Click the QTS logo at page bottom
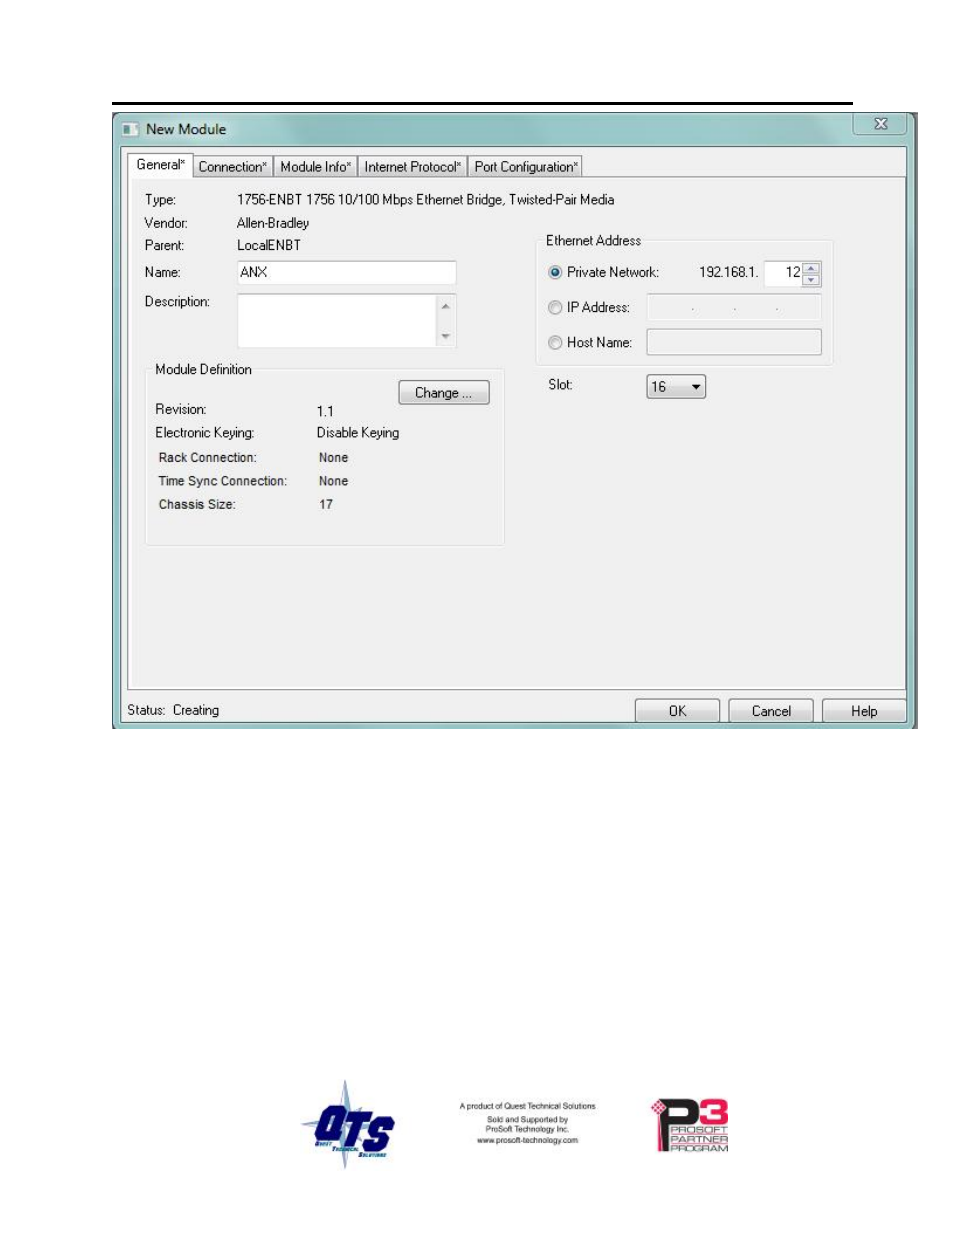Image resolution: width=954 pixels, height=1235 pixels. click(x=350, y=1125)
